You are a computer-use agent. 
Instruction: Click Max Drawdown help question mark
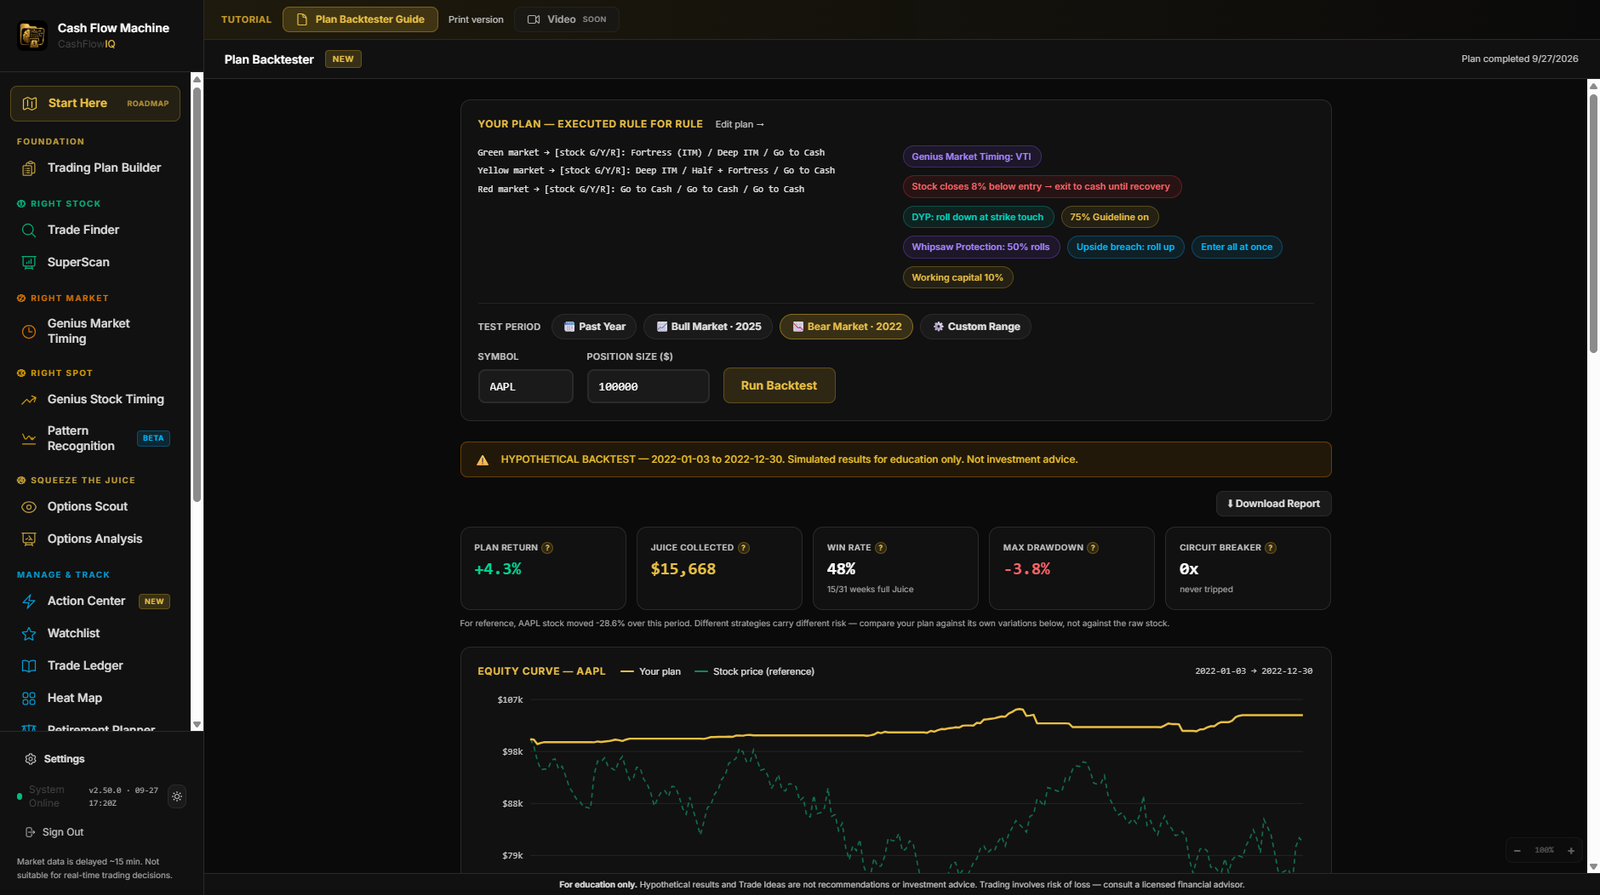pos(1093,548)
